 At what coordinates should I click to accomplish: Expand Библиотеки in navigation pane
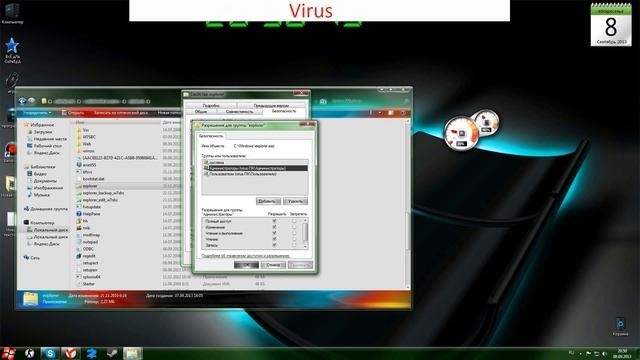click(x=40, y=167)
